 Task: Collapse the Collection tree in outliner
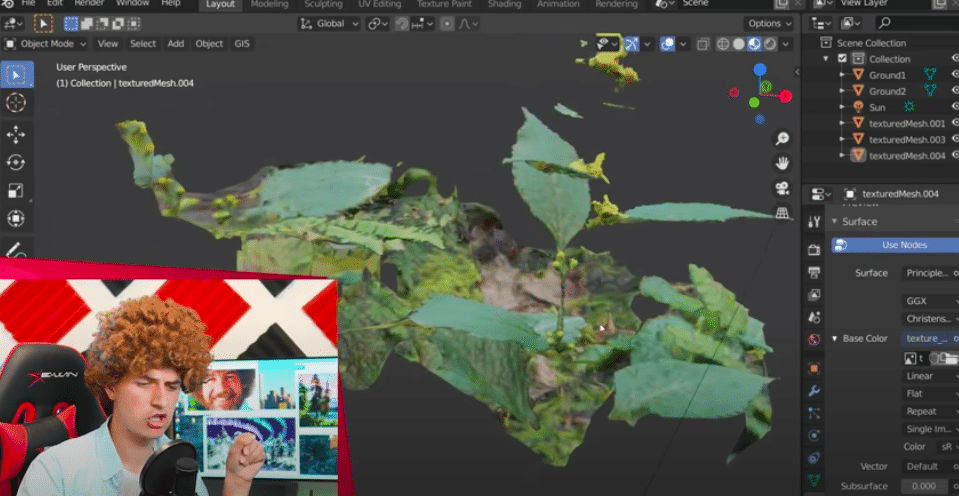click(x=826, y=59)
